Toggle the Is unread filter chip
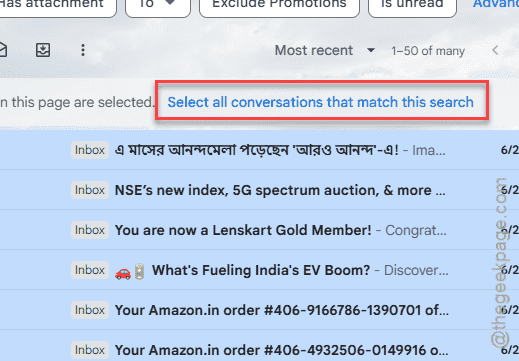This screenshot has height=361, width=519. [x=412, y=5]
